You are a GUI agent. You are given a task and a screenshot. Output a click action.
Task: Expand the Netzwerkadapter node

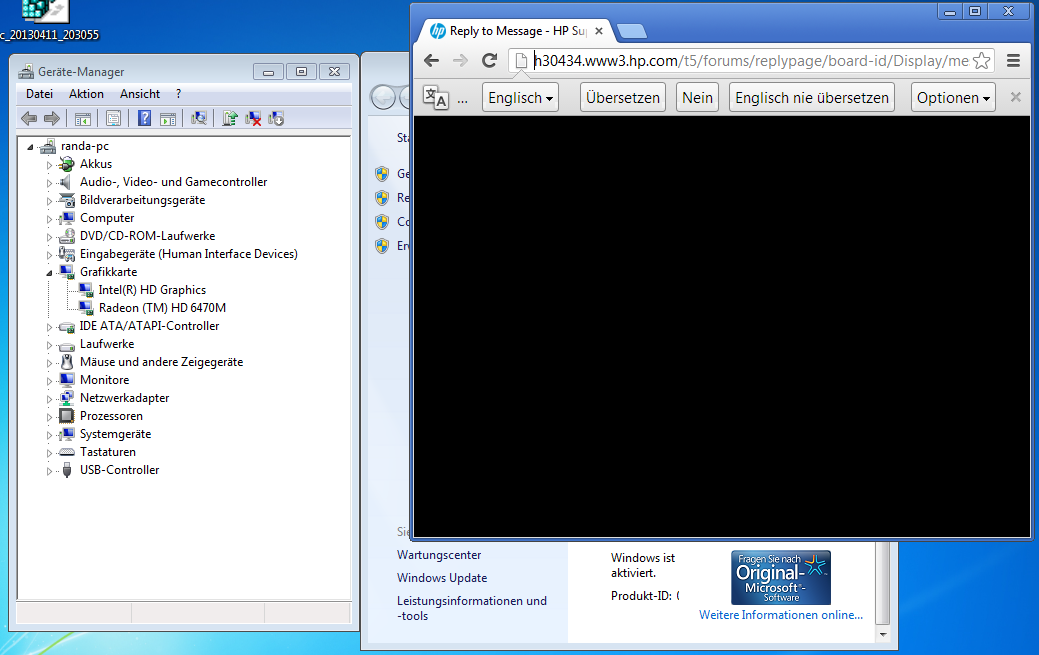click(x=49, y=398)
